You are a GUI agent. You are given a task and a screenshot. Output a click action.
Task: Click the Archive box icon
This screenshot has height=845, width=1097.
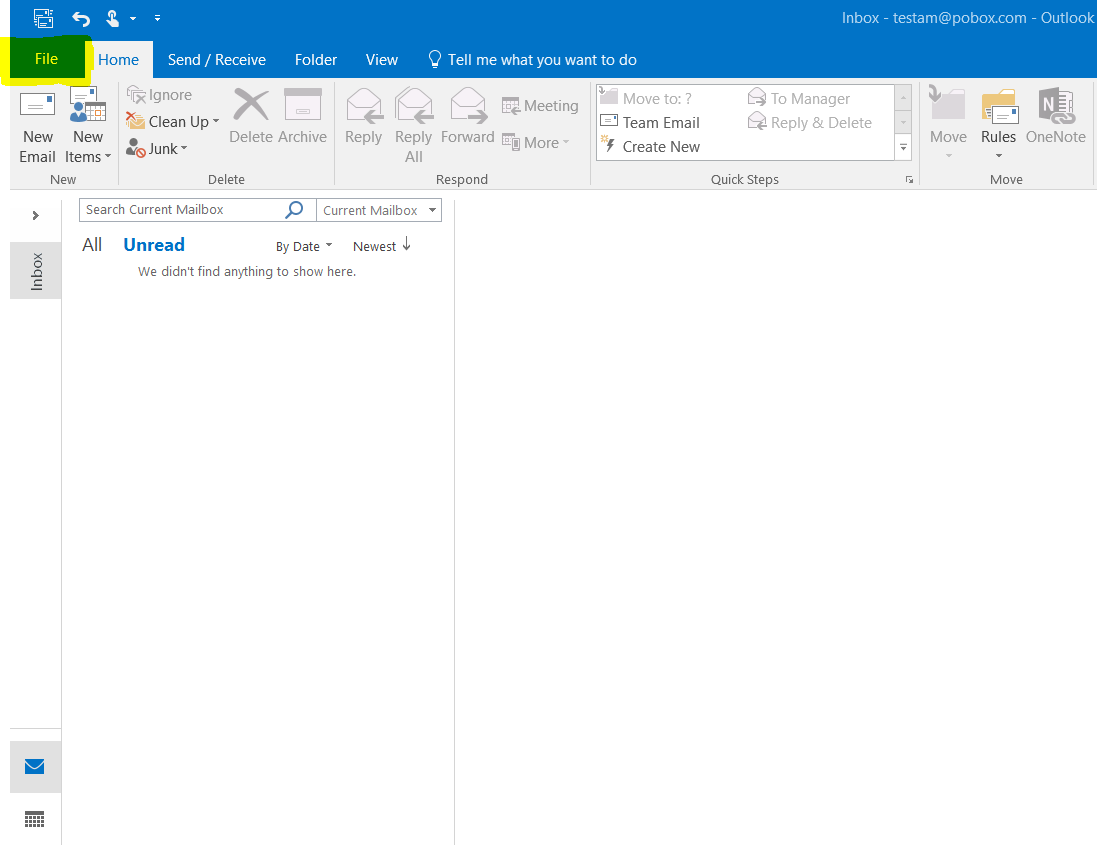[302, 106]
